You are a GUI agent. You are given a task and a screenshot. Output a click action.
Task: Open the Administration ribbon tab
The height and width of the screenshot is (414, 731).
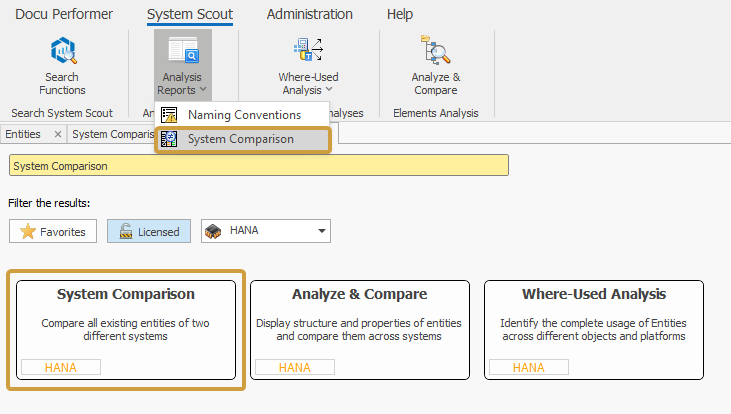point(309,14)
